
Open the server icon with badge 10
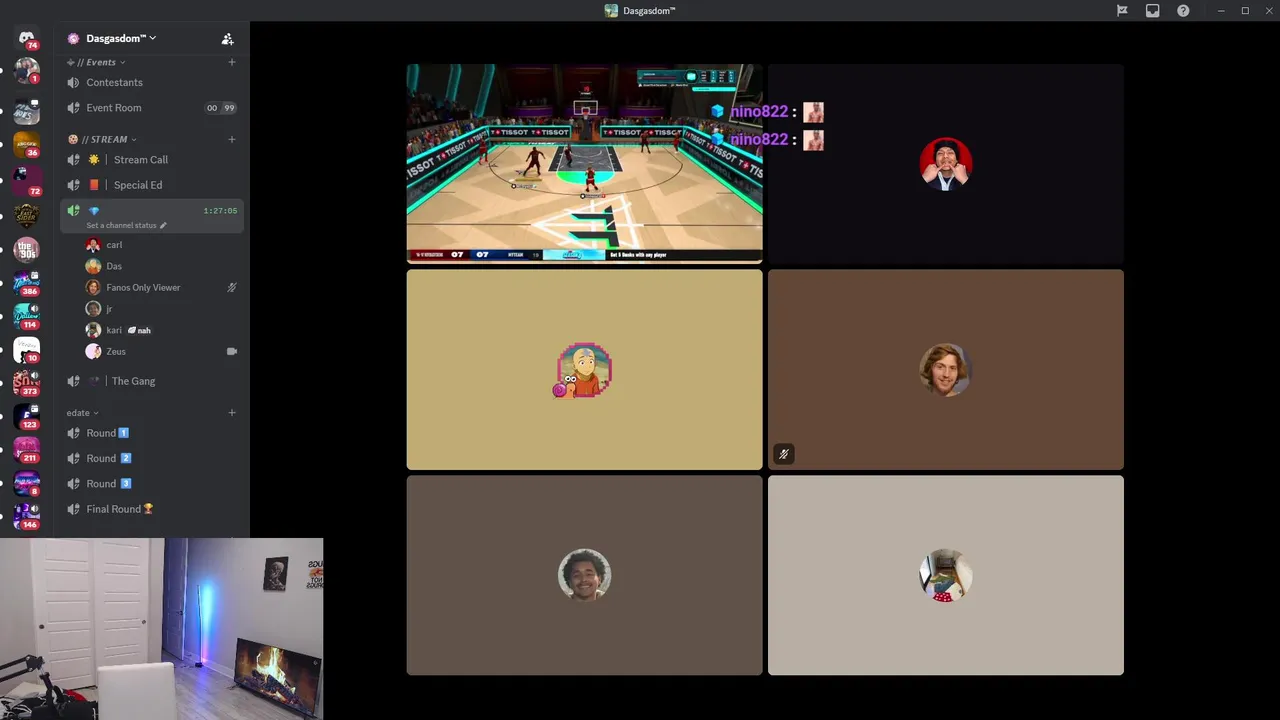(x=27, y=350)
